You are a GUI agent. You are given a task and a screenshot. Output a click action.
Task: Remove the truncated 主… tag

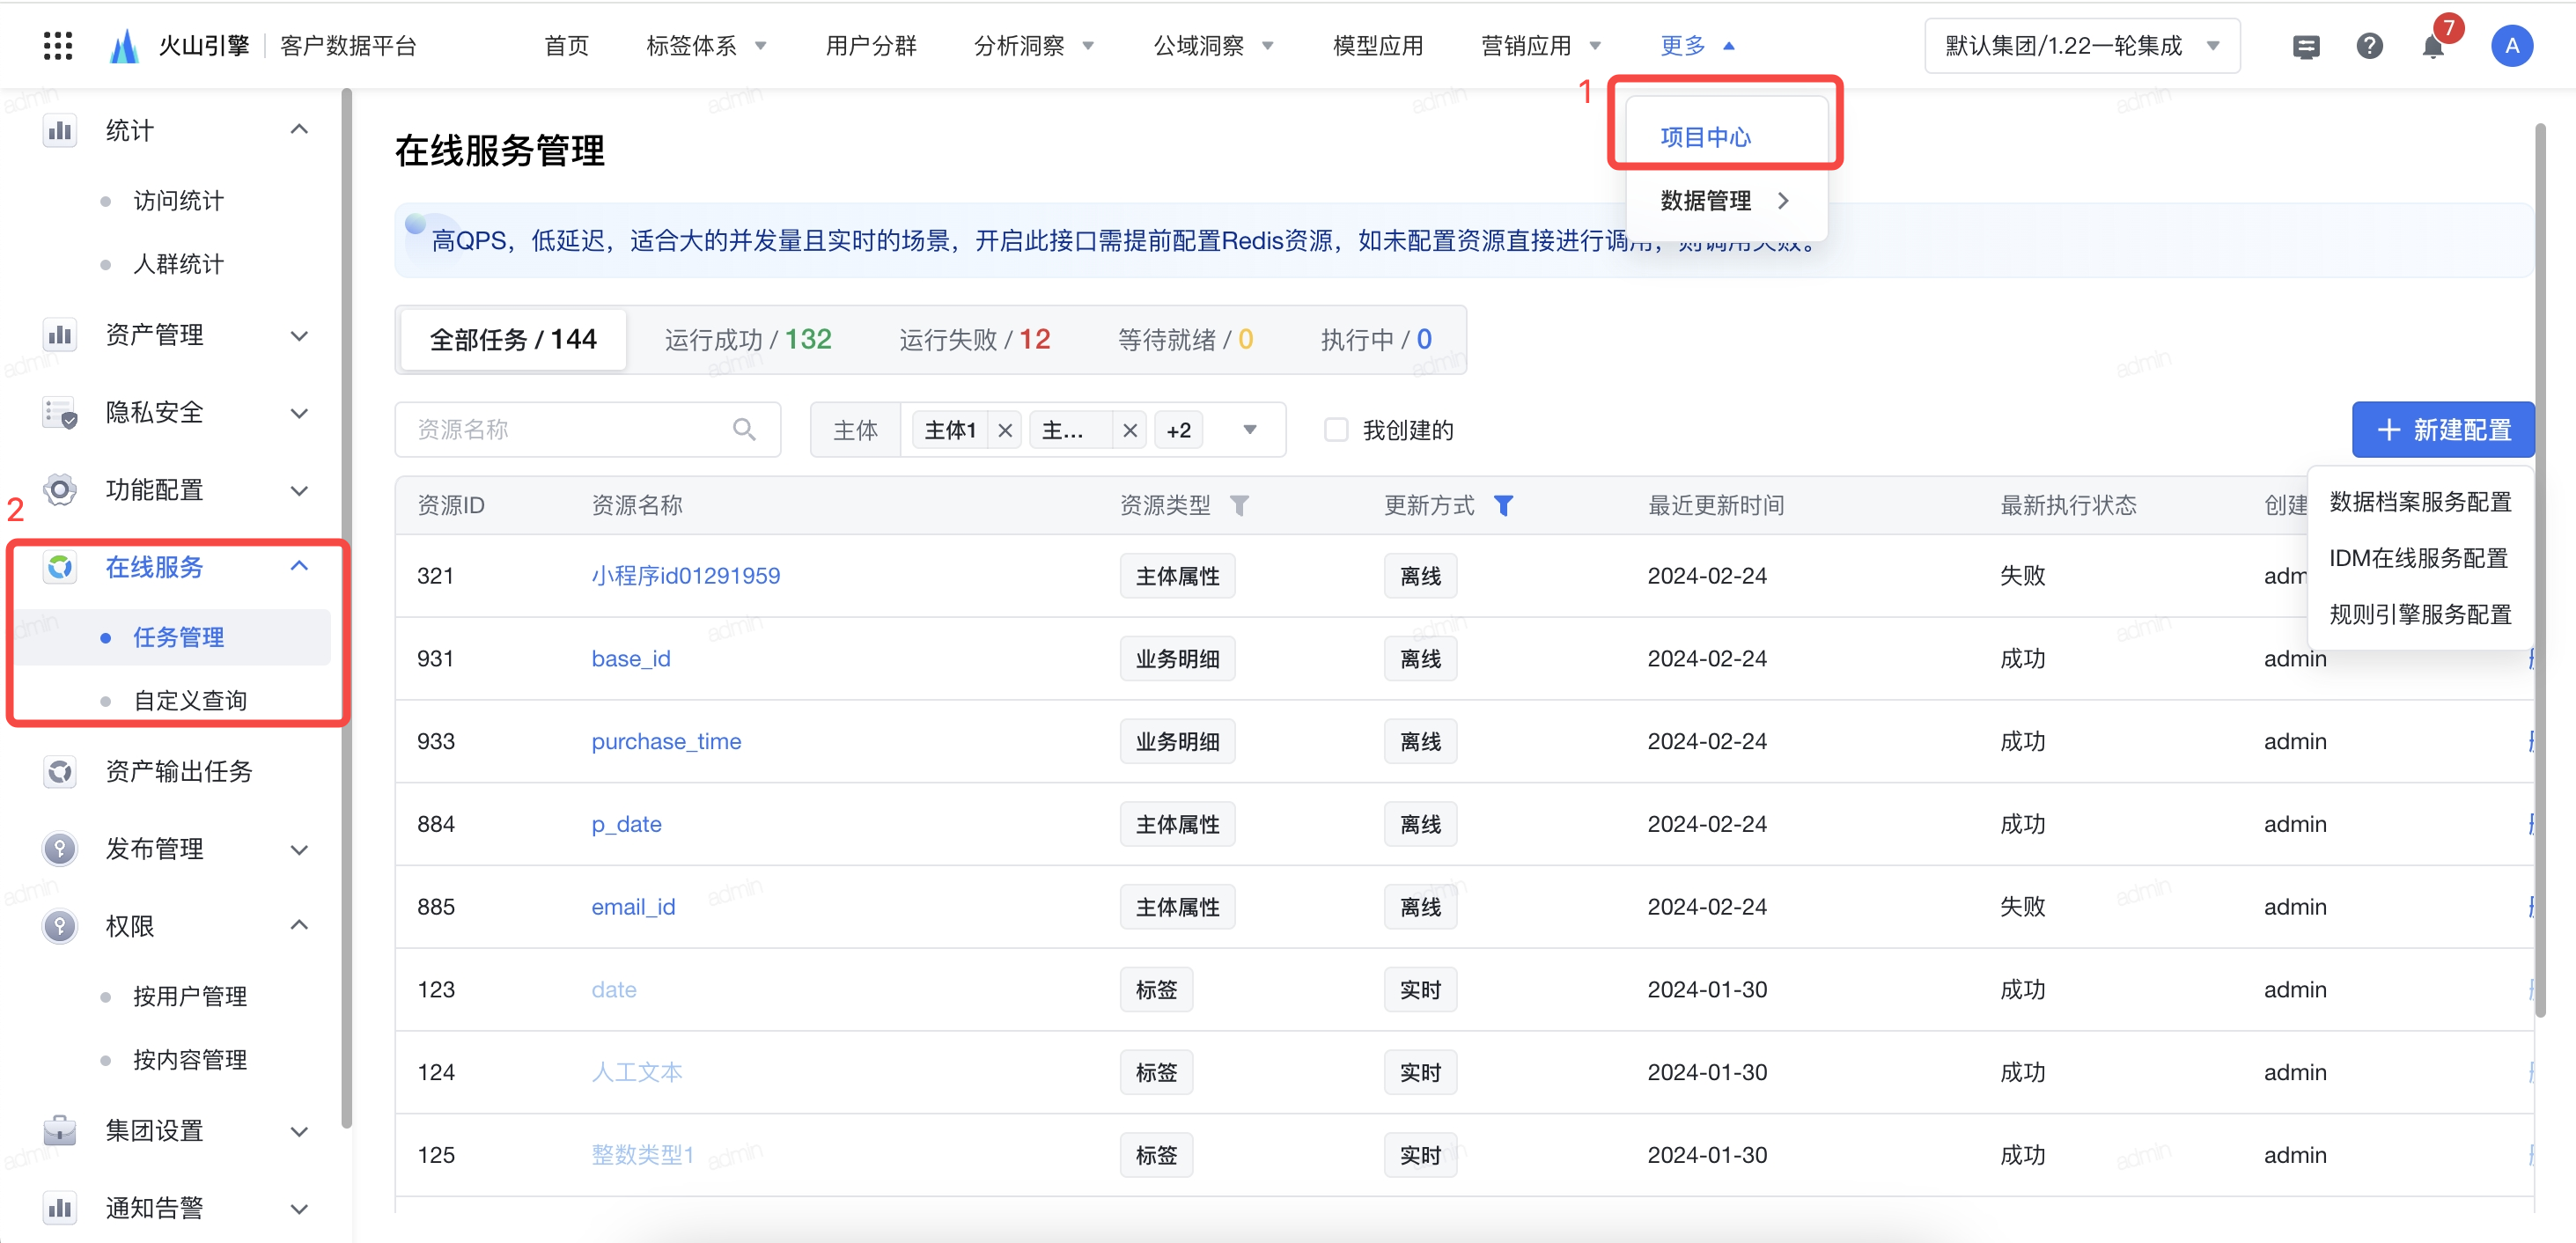1130,430
